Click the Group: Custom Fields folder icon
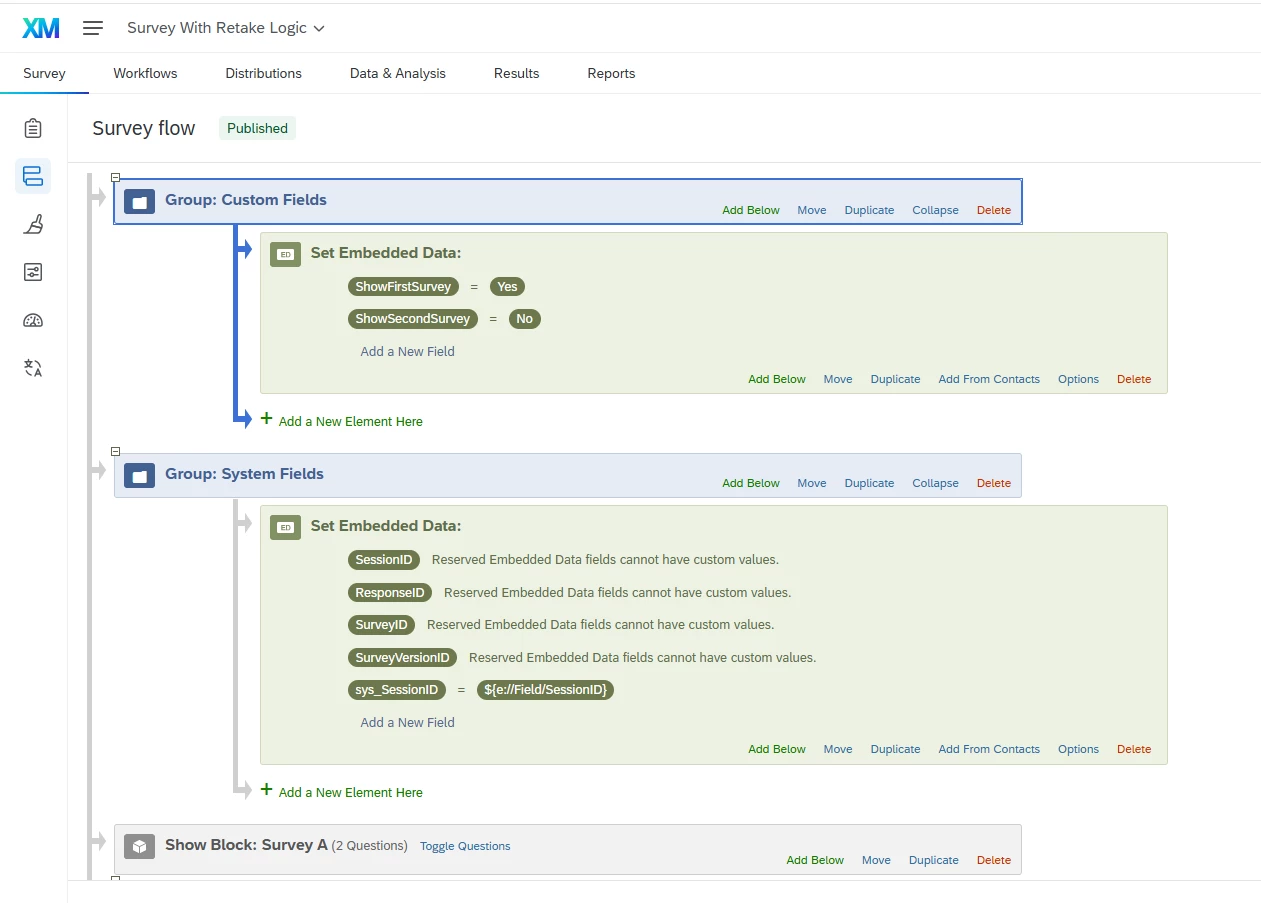Viewport: 1261px width, 903px height. coord(140,201)
